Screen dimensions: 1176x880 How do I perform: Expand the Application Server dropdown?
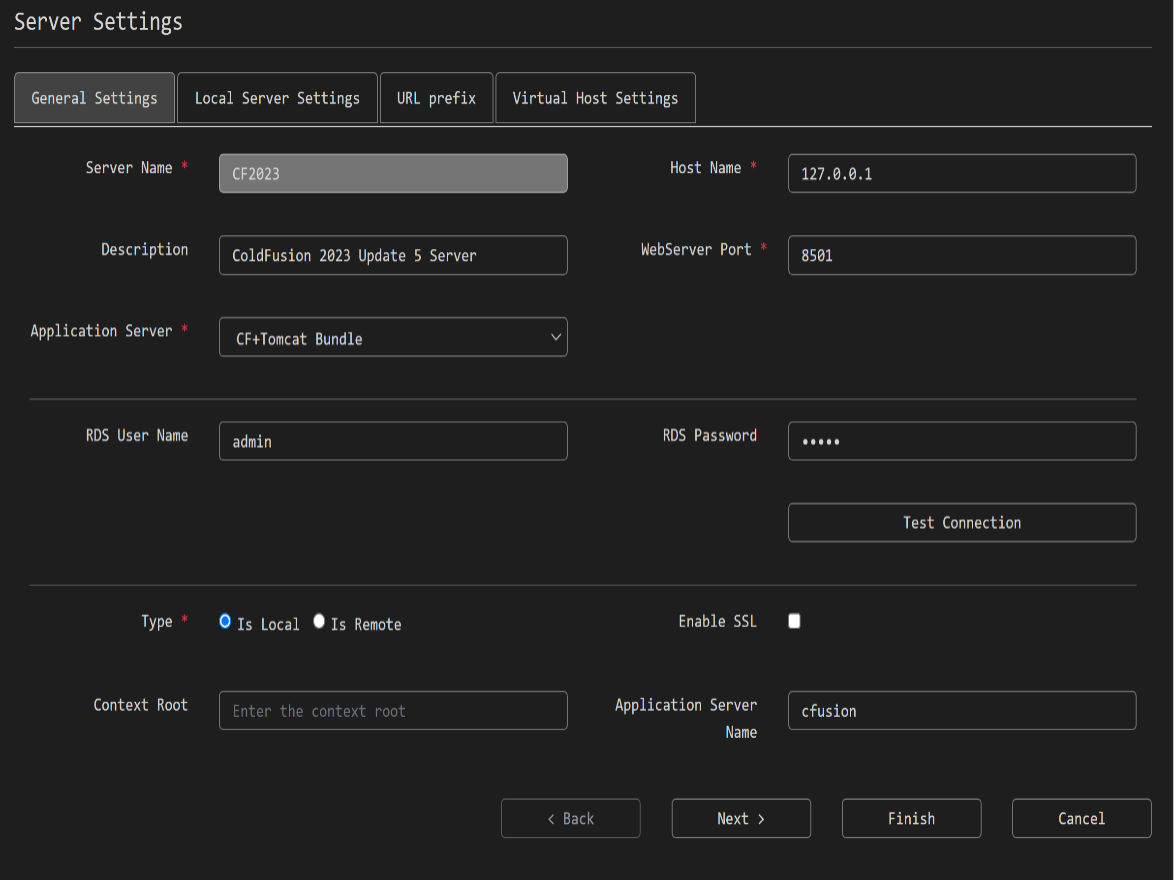click(393, 337)
